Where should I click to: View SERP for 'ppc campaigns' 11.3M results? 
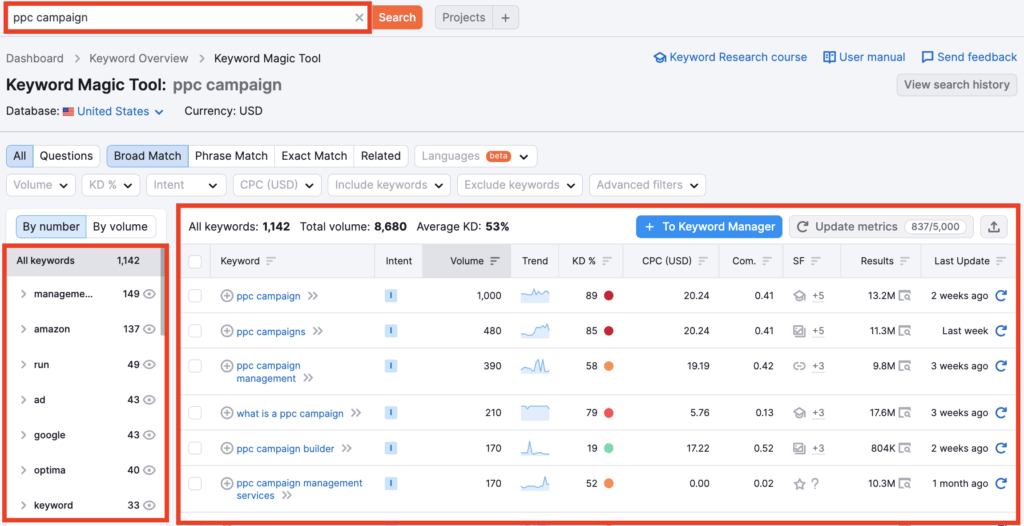(x=904, y=331)
